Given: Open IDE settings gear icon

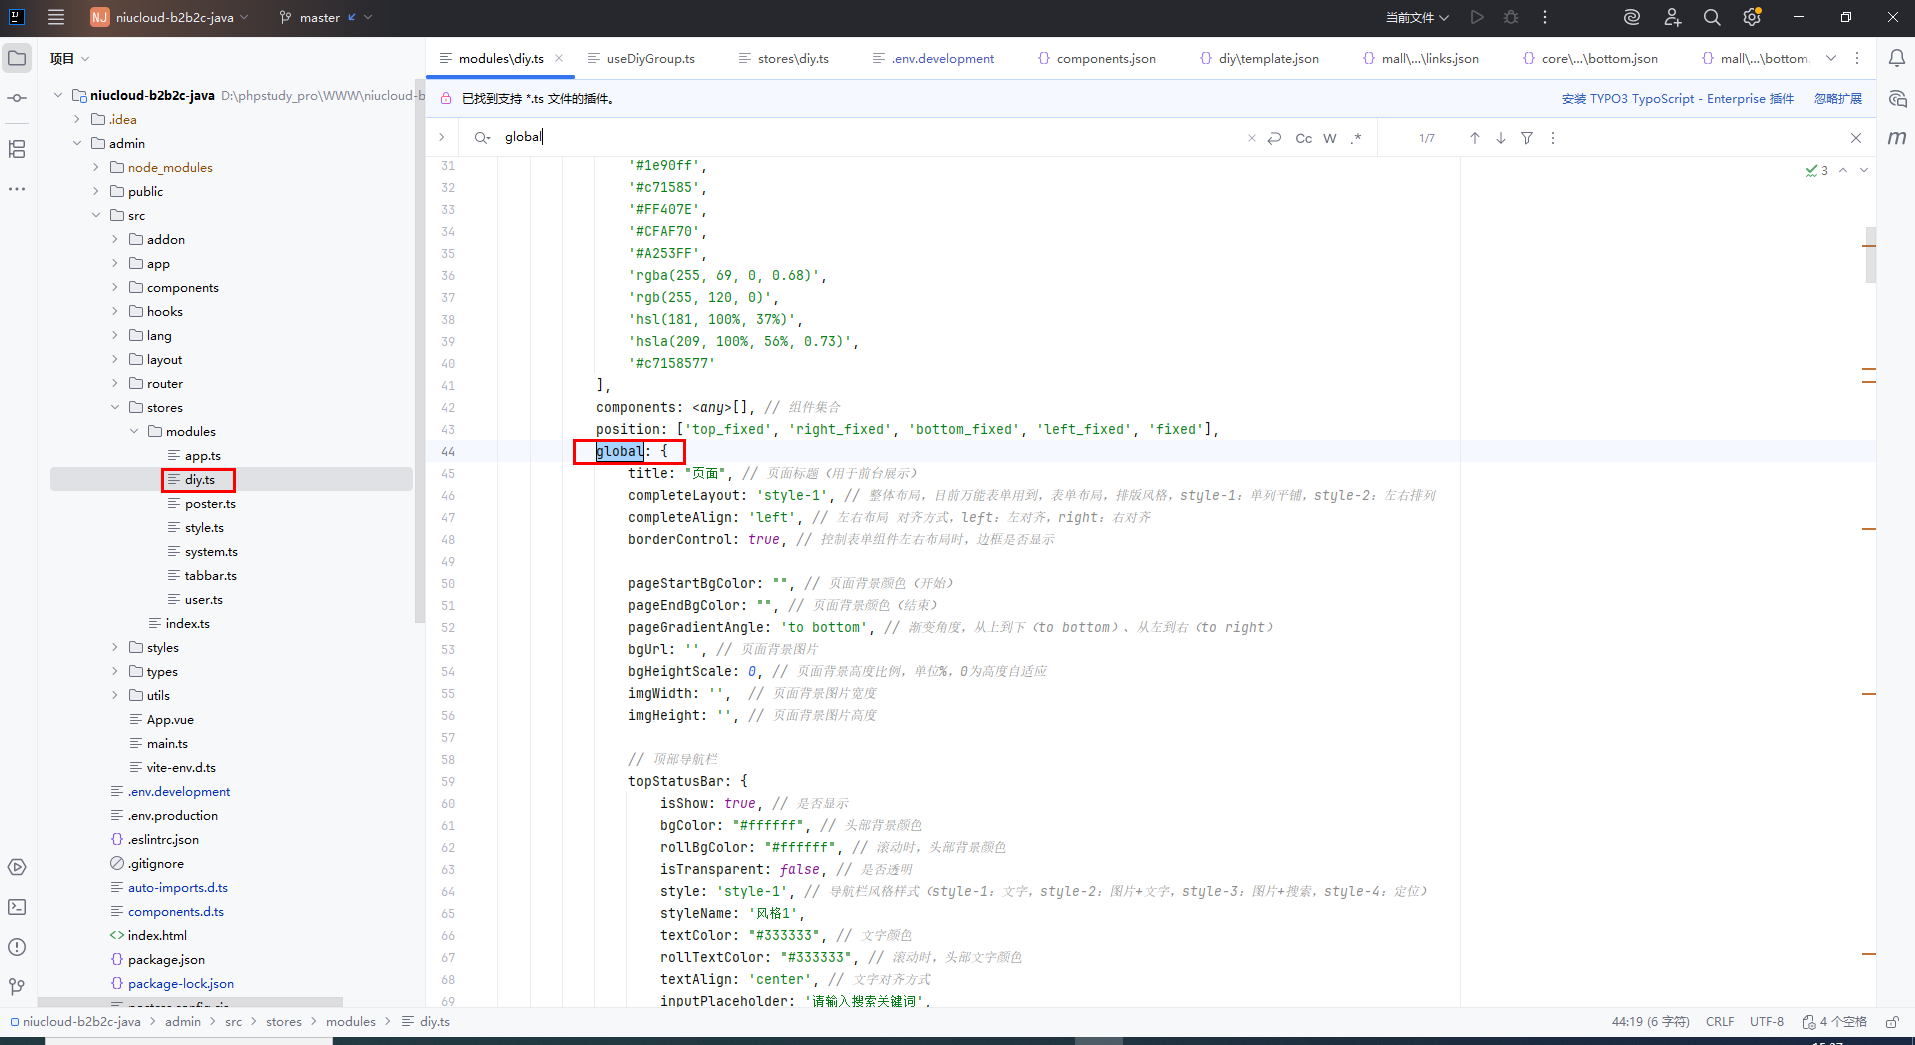Looking at the screenshot, I should [1751, 17].
